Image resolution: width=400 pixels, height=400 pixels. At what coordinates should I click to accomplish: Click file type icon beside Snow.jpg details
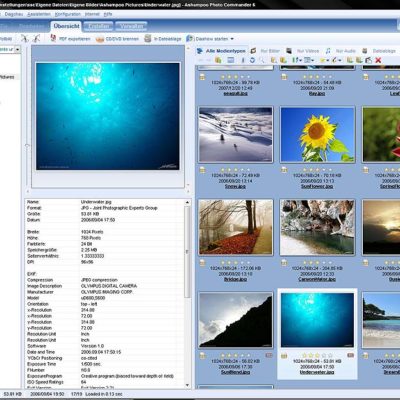(202, 170)
